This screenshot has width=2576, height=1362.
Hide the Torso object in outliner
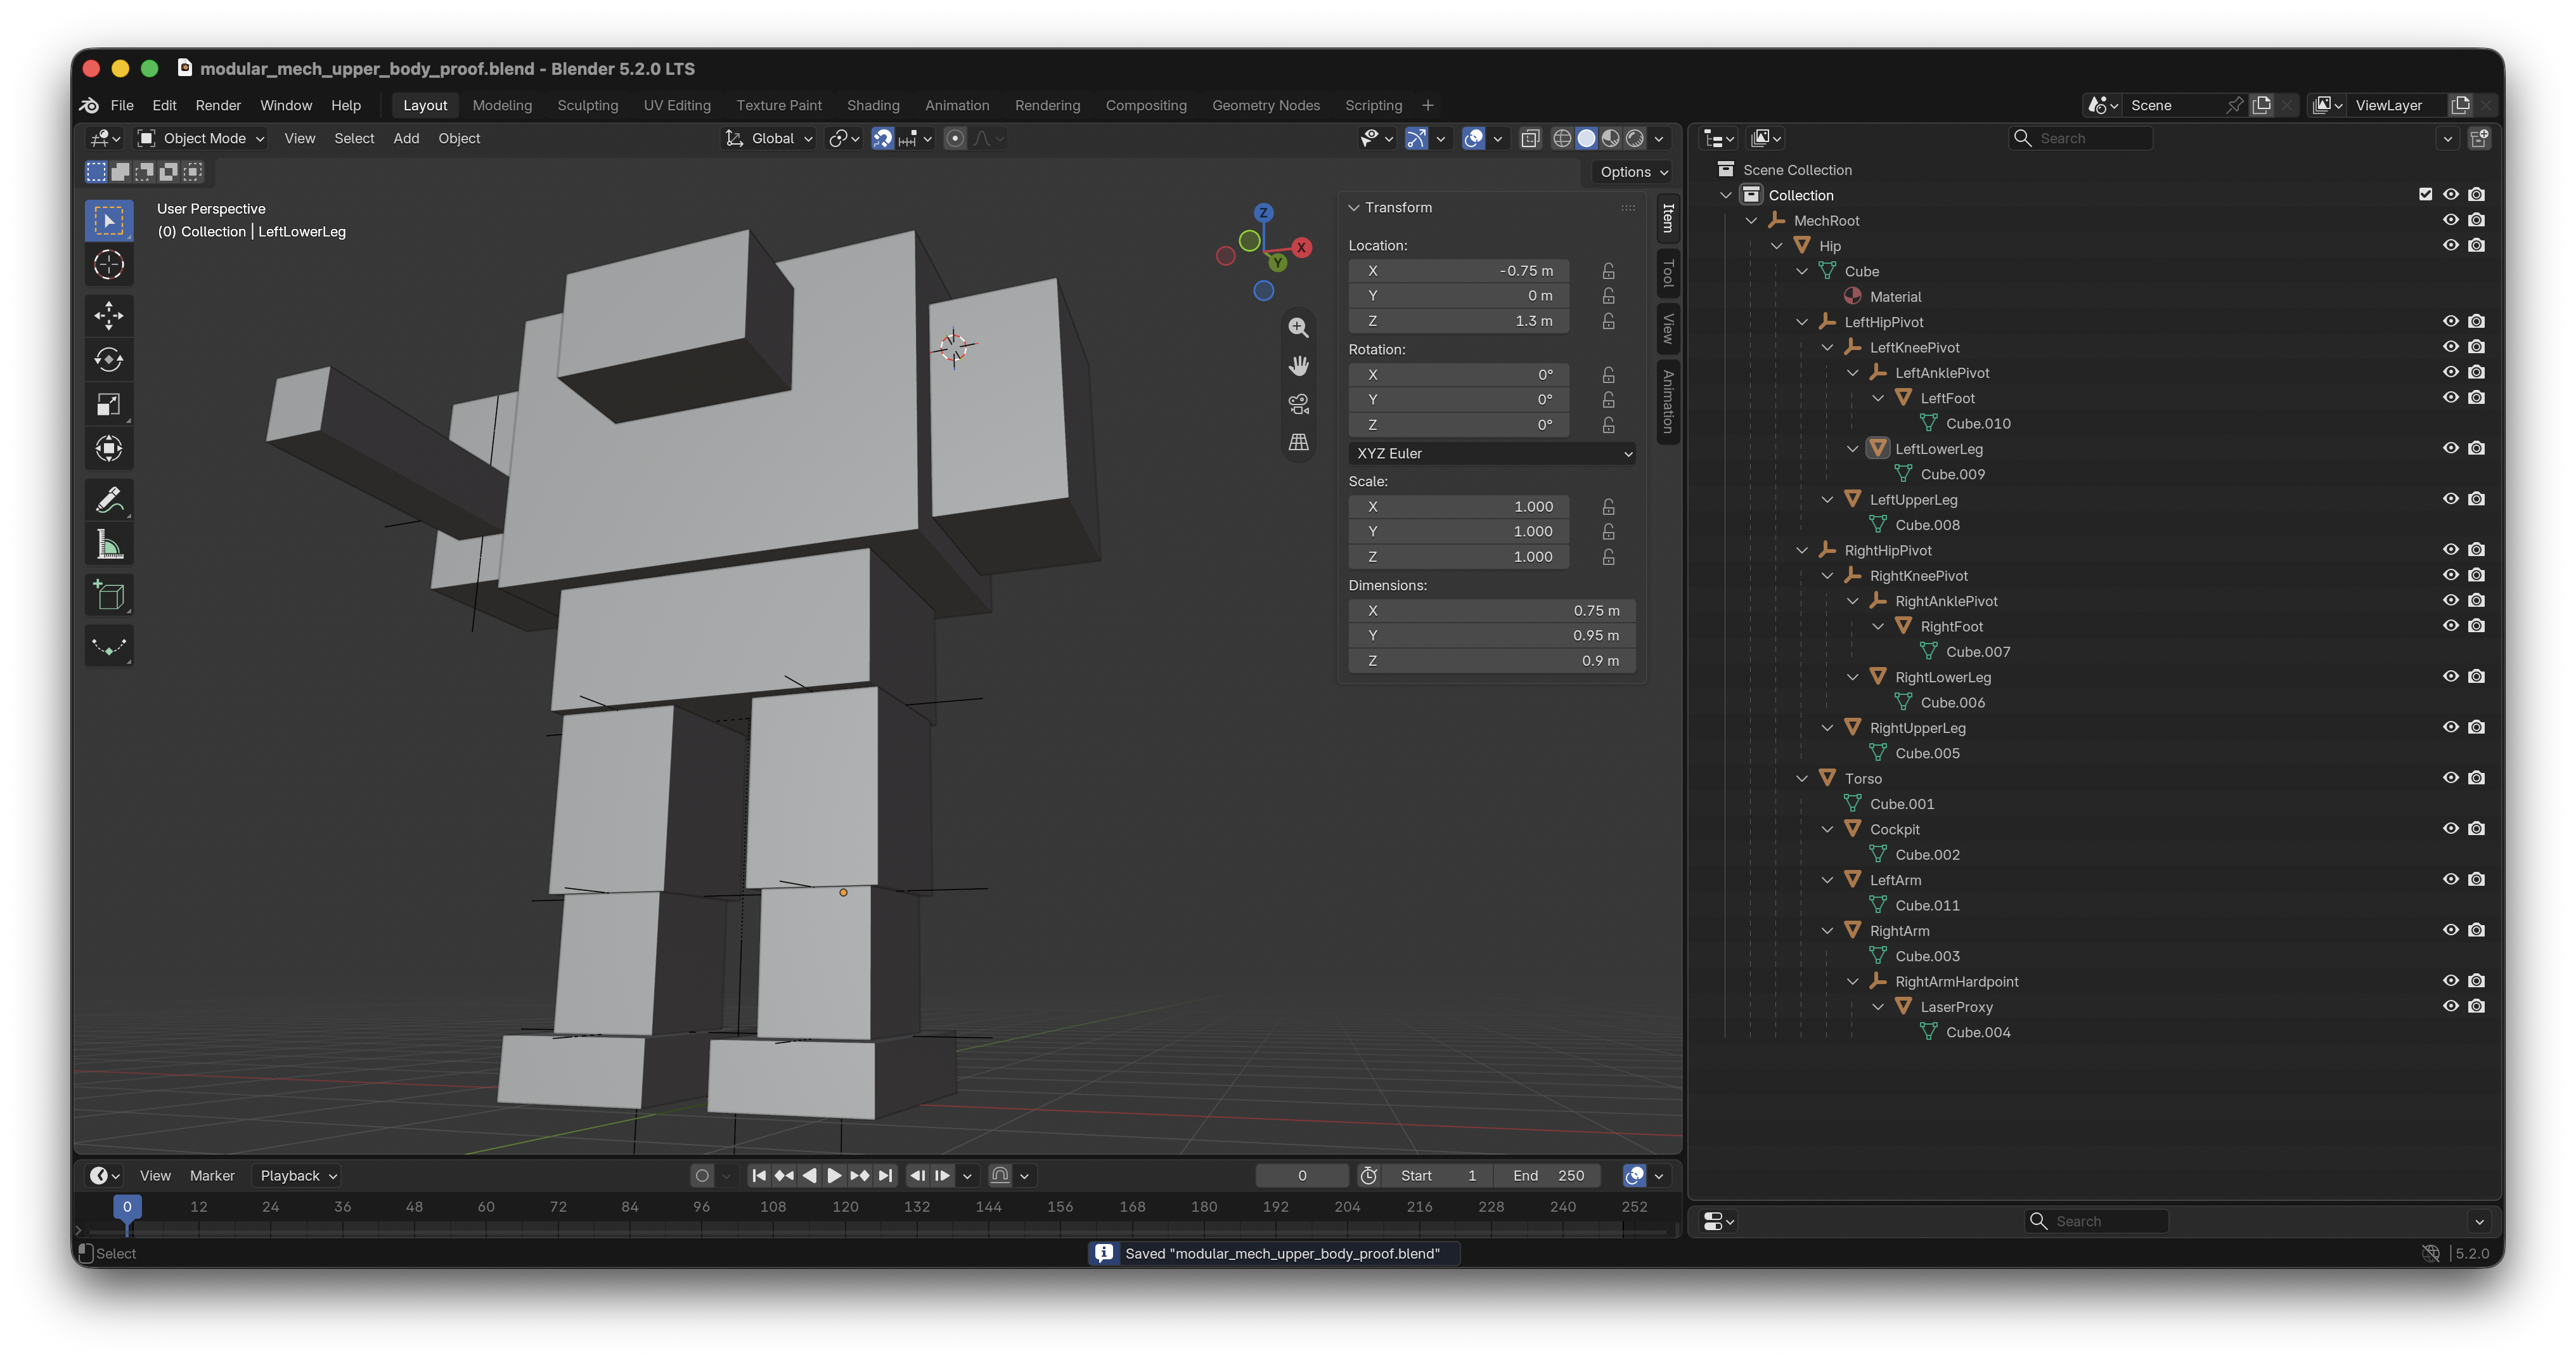click(2450, 778)
